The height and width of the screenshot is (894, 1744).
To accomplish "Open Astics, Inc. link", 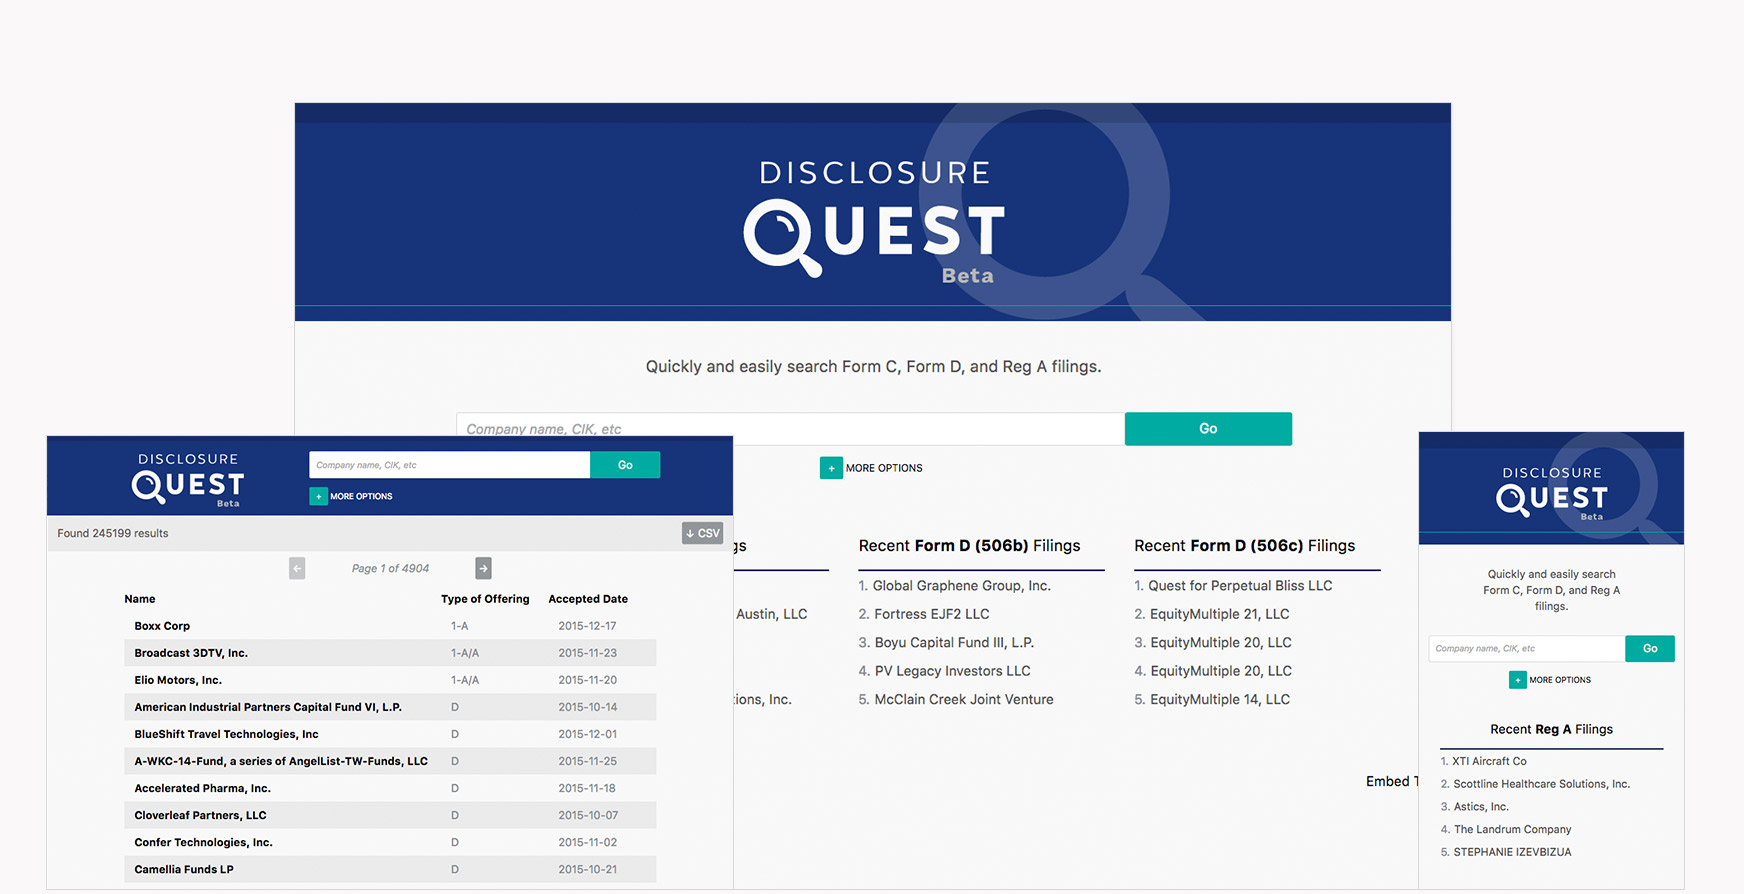I will tap(1481, 807).
